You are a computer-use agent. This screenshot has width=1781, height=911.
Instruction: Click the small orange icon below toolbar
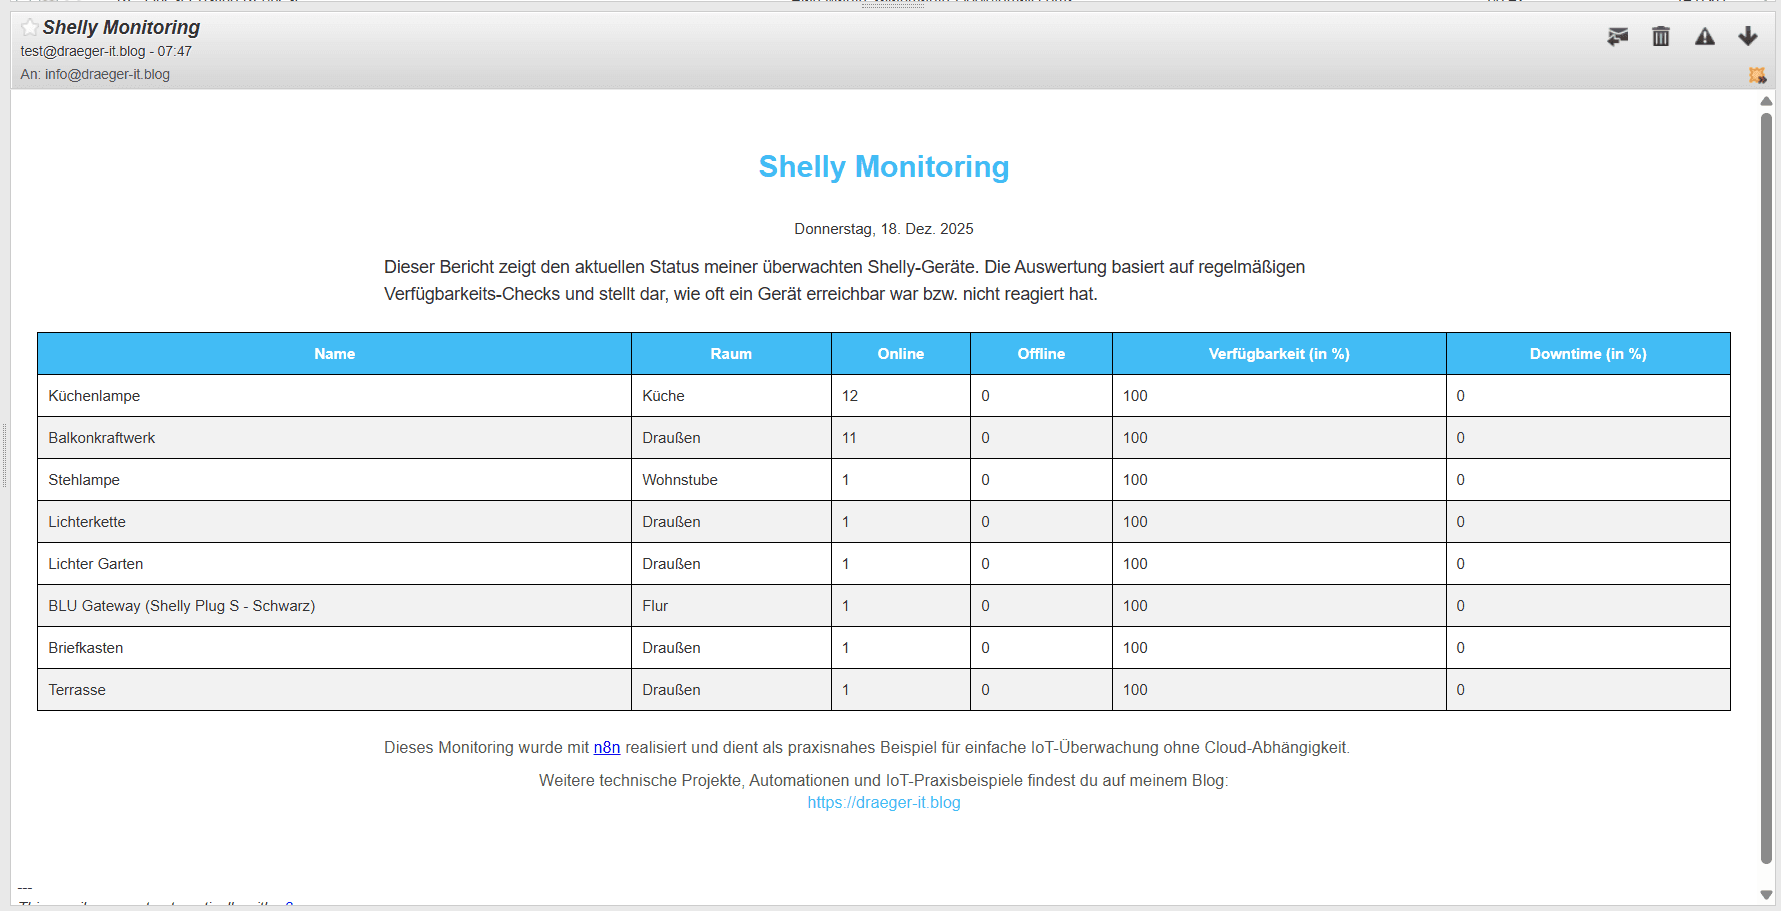1756,75
